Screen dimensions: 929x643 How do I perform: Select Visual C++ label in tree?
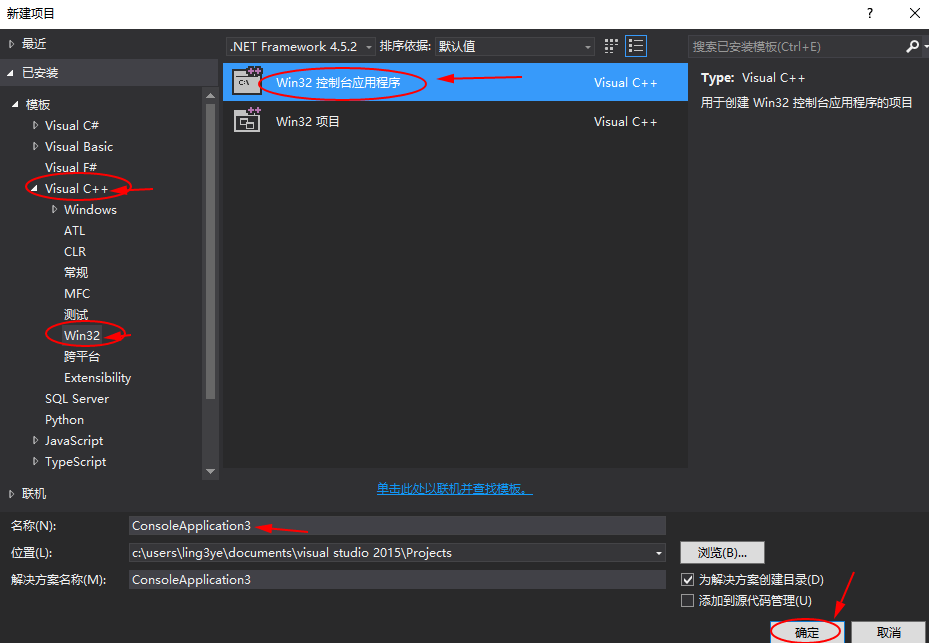point(76,188)
